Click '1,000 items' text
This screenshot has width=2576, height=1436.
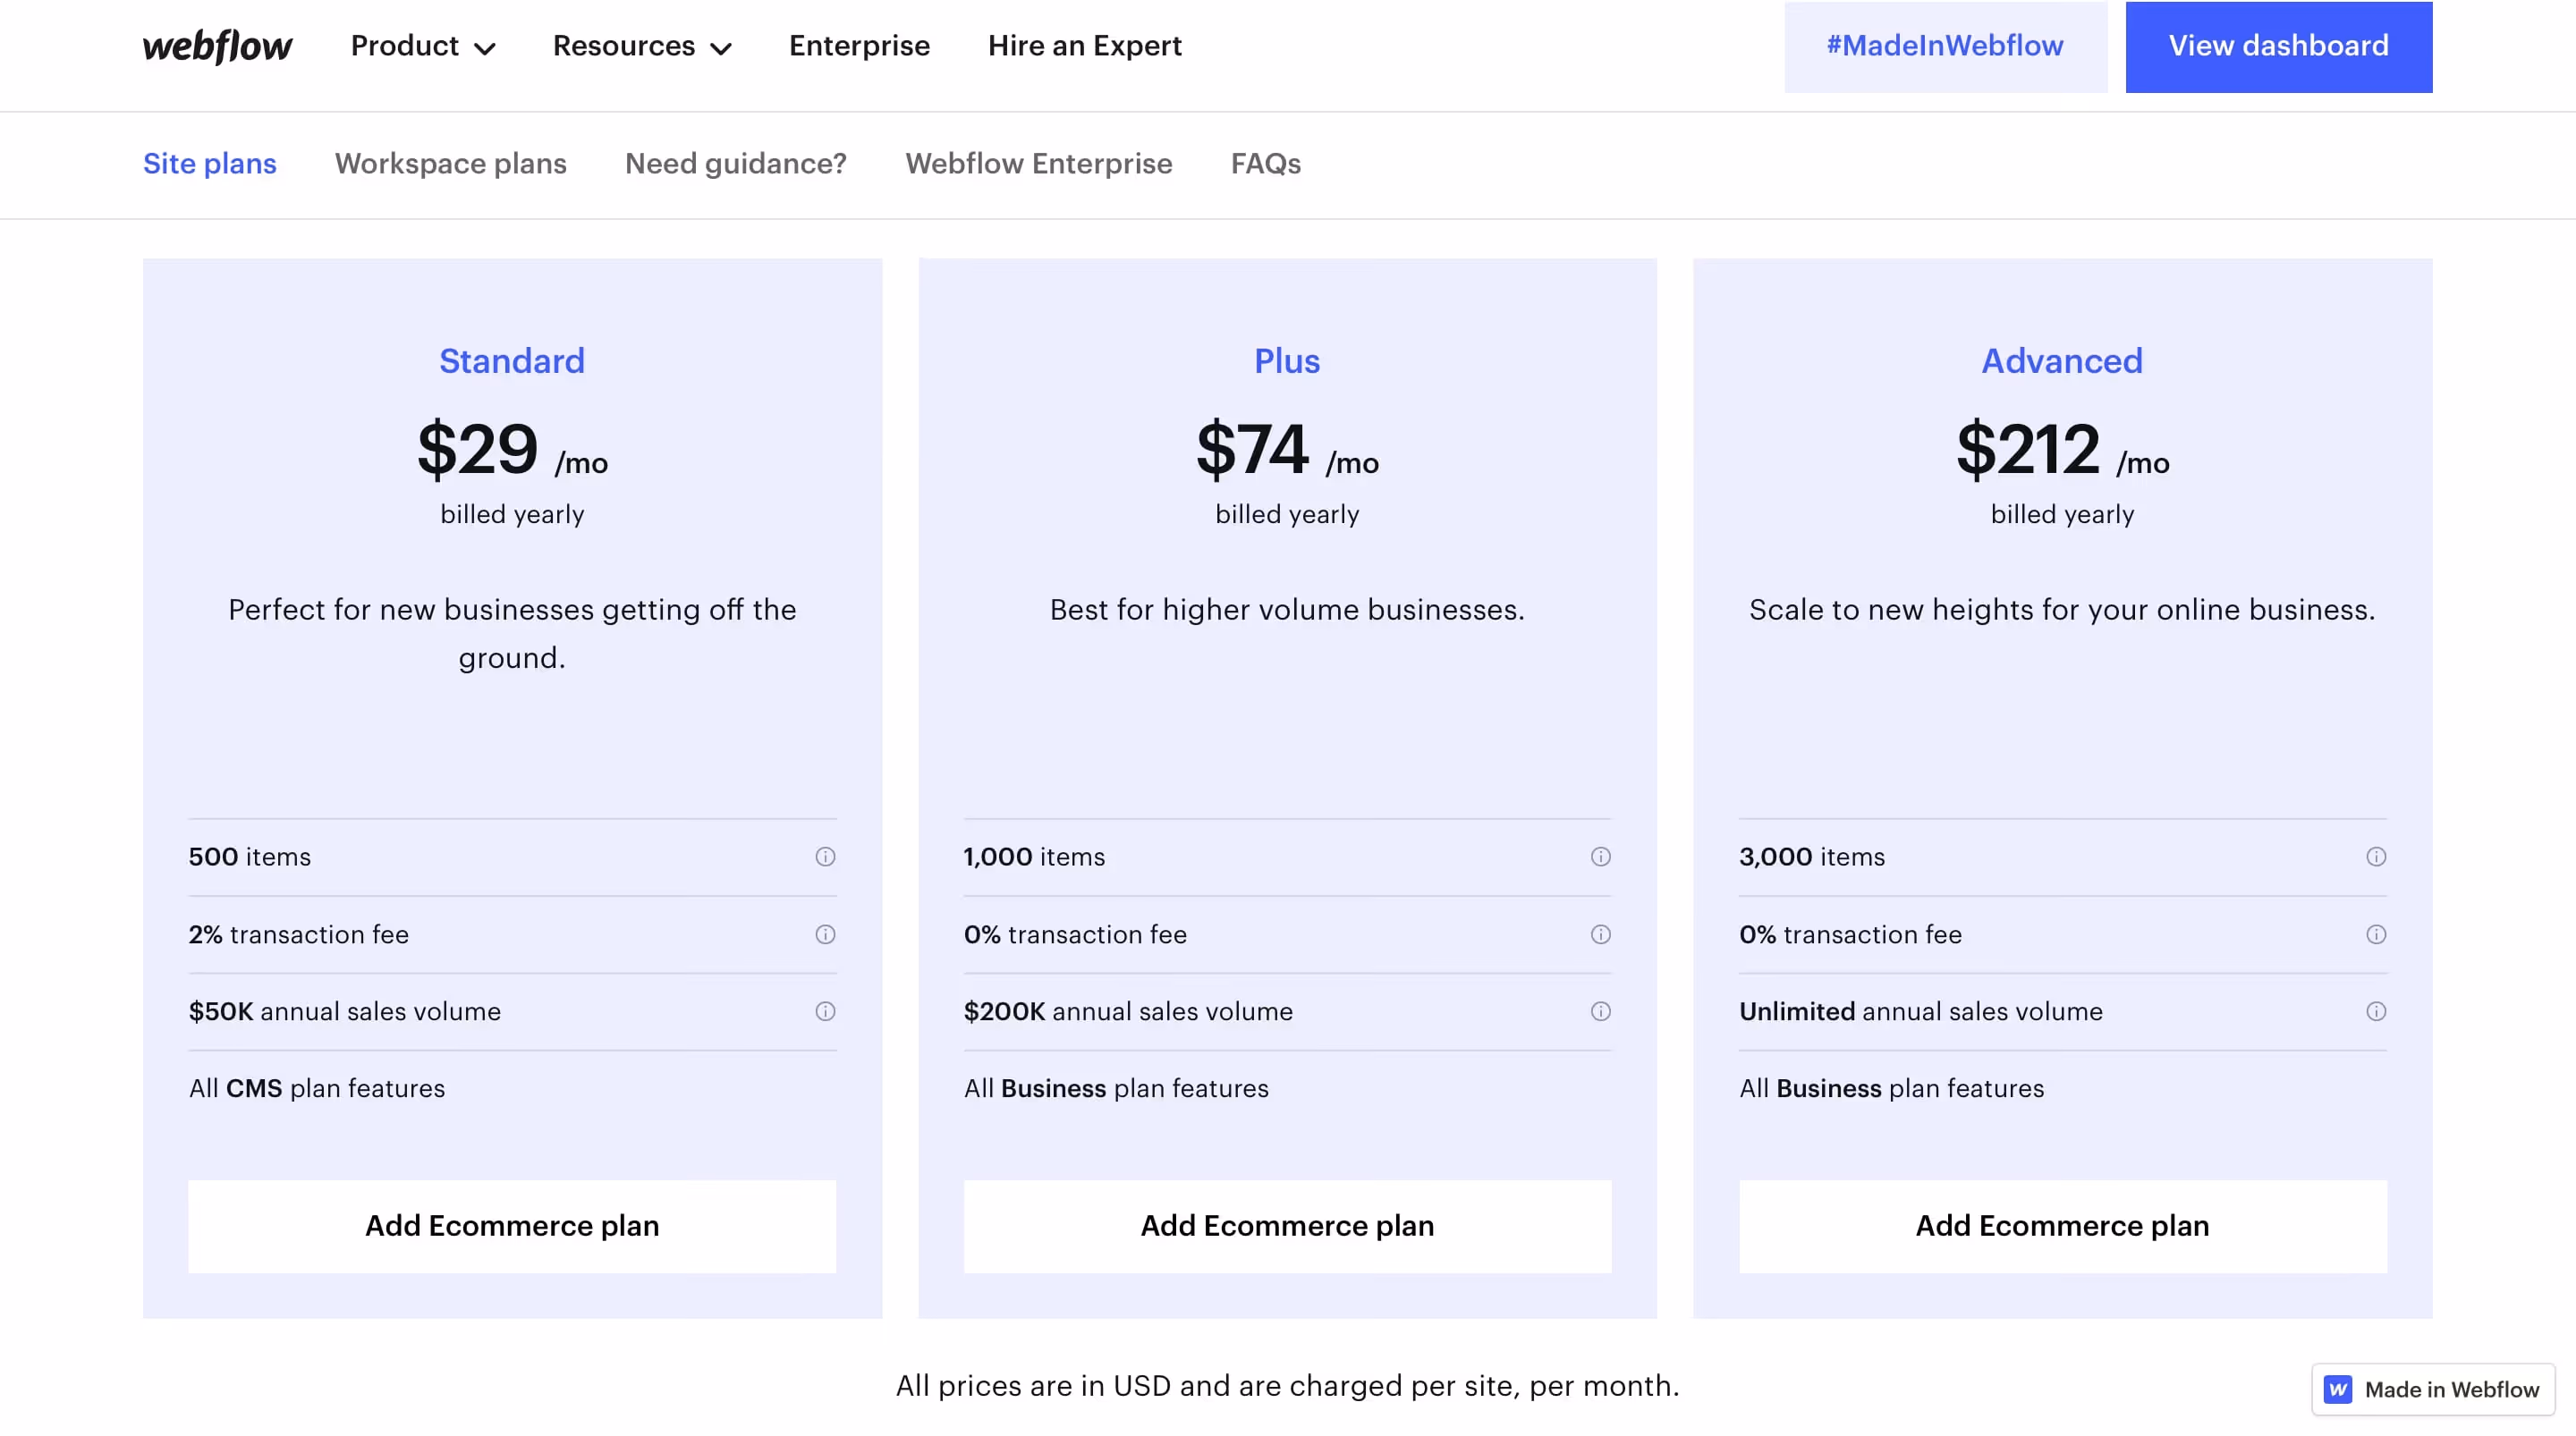click(1034, 857)
